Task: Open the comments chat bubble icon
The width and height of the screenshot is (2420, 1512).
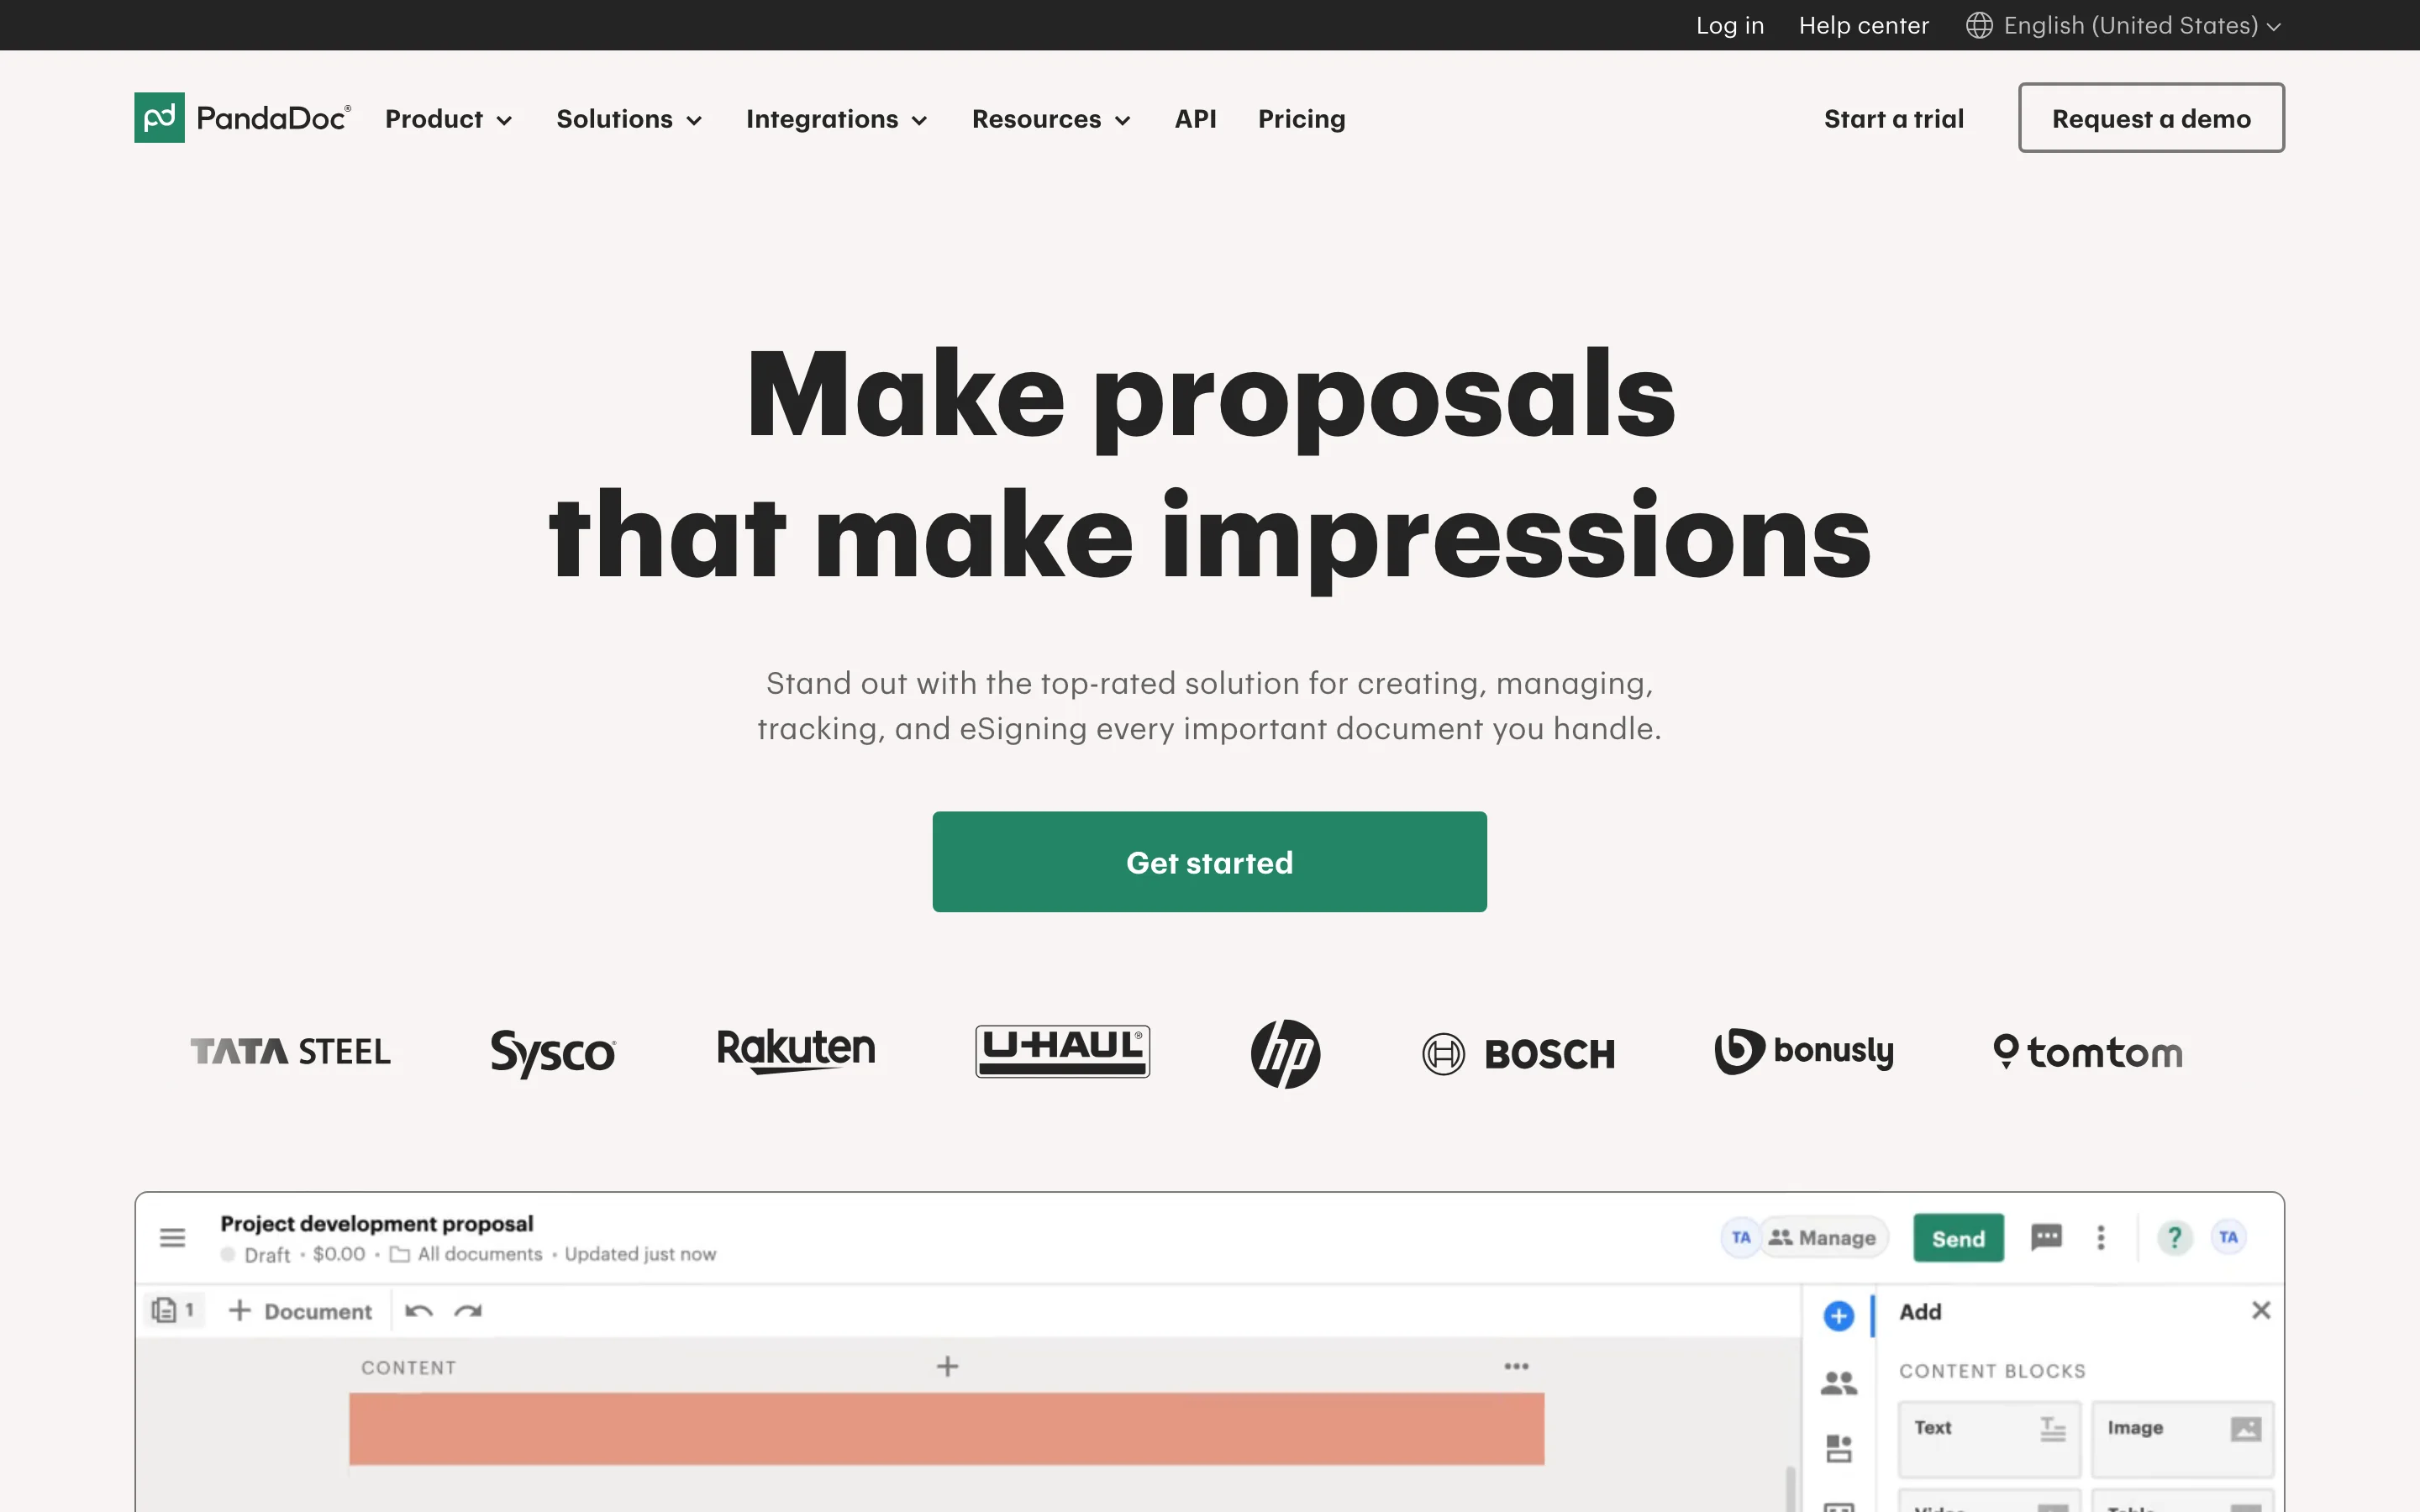Action: 2046,1237
